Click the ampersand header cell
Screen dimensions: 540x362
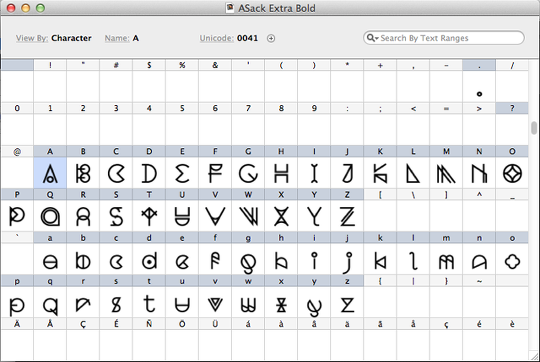pos(215,65)
